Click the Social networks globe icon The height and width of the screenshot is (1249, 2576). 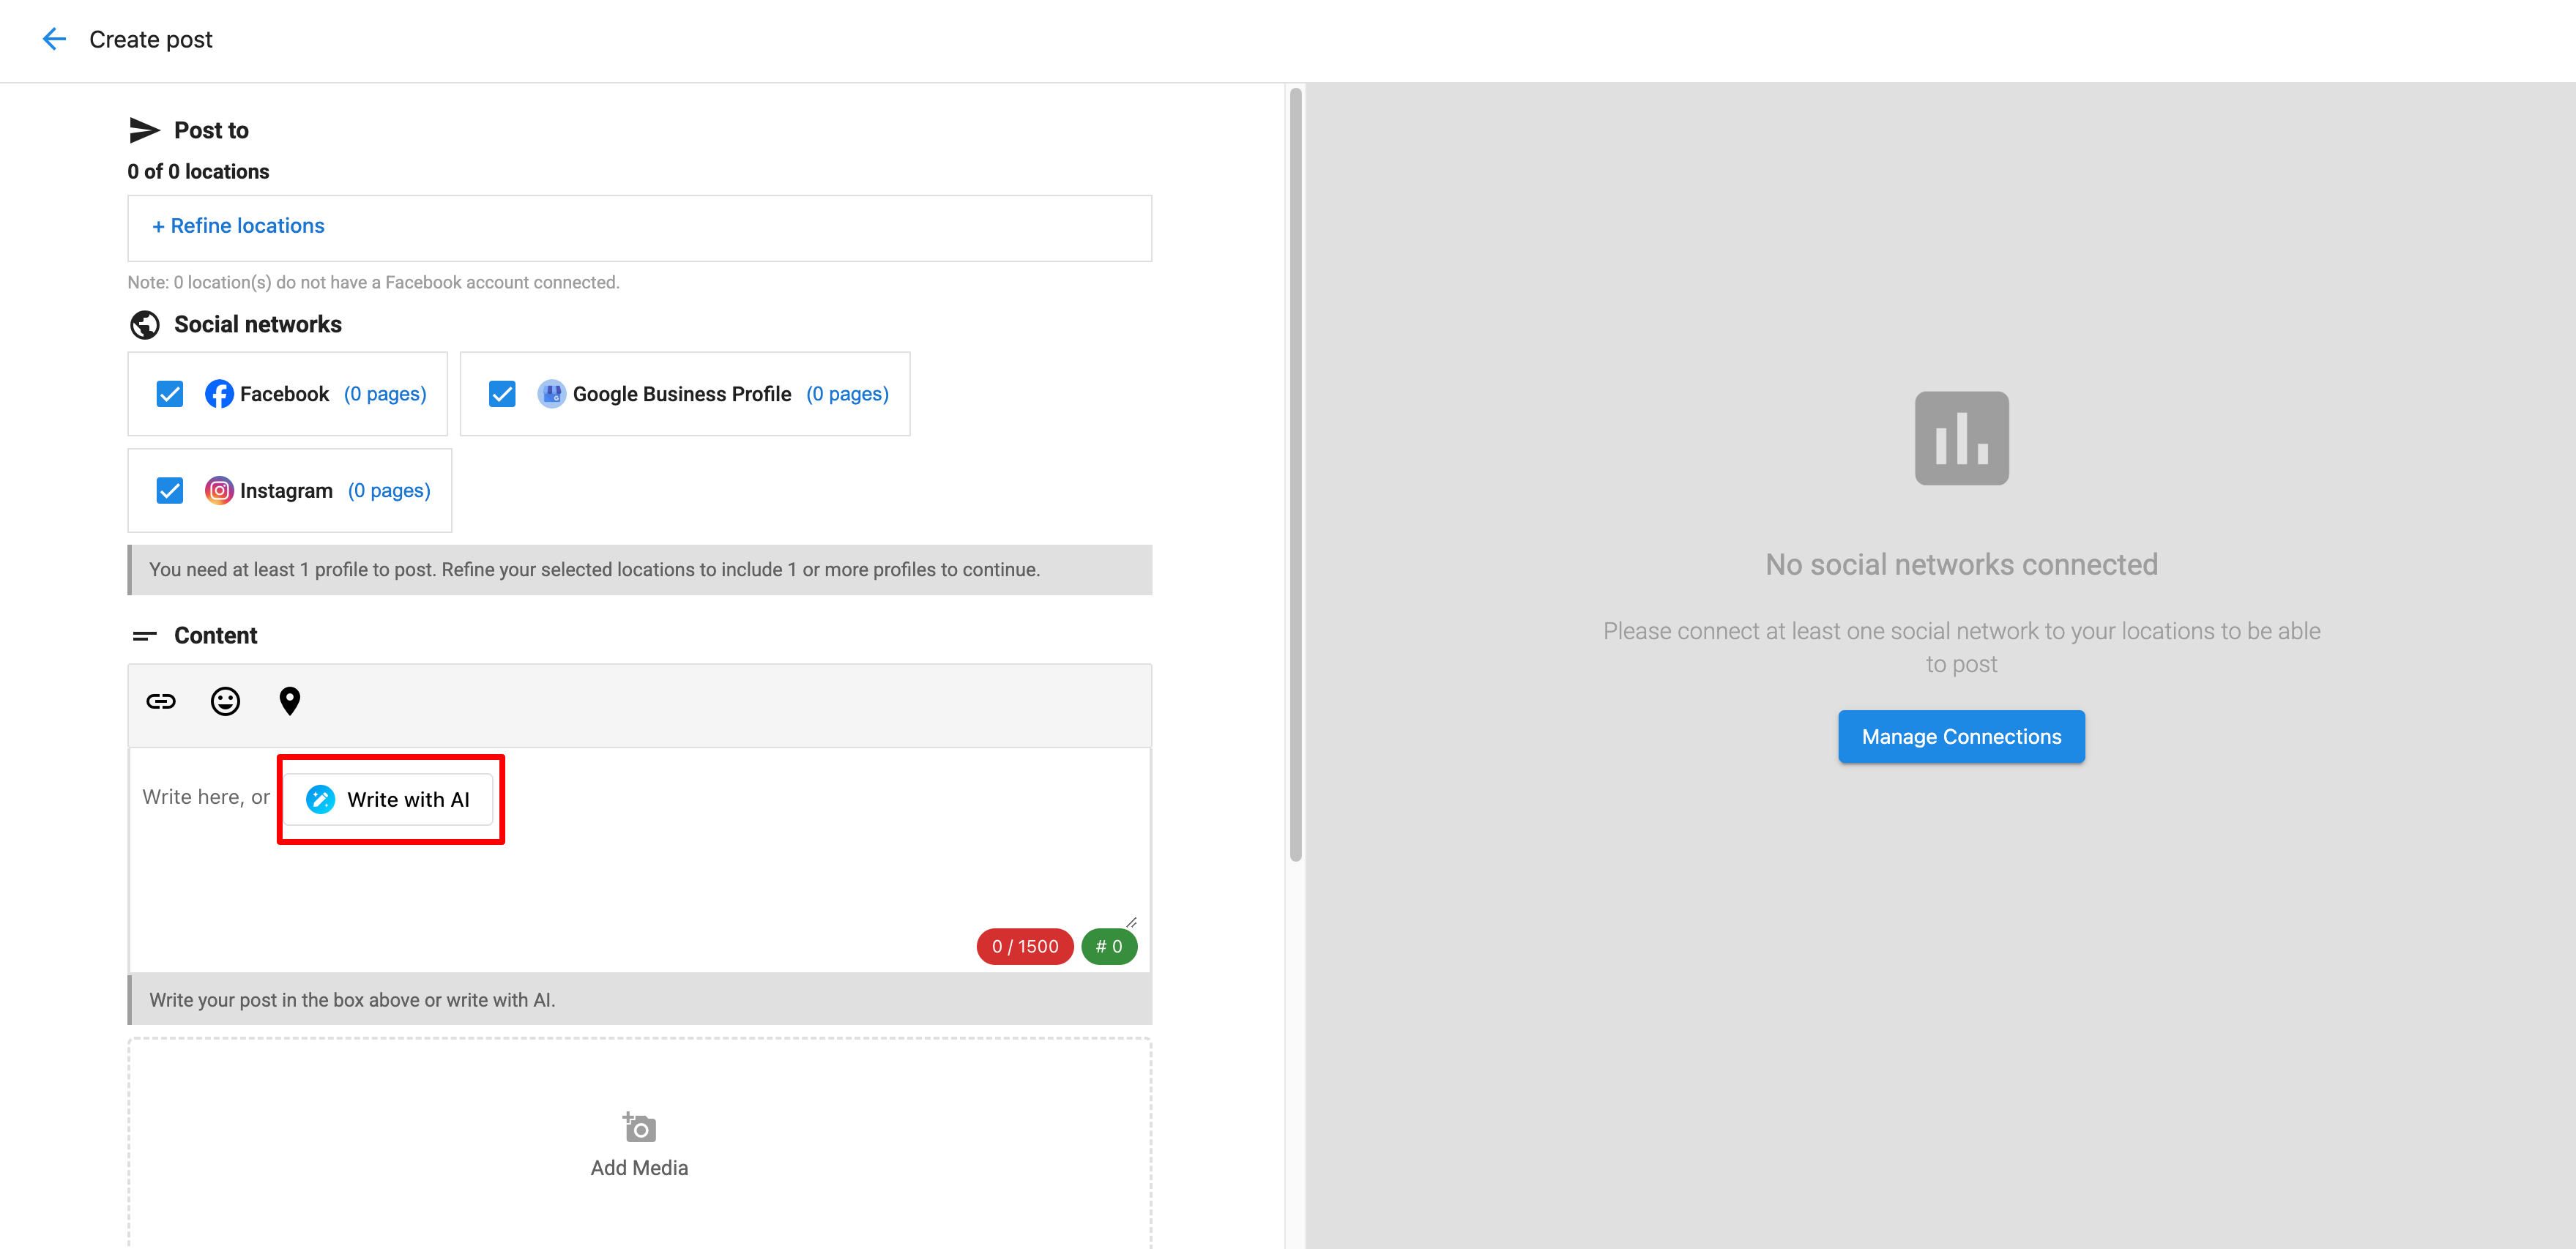click(145, 325)
